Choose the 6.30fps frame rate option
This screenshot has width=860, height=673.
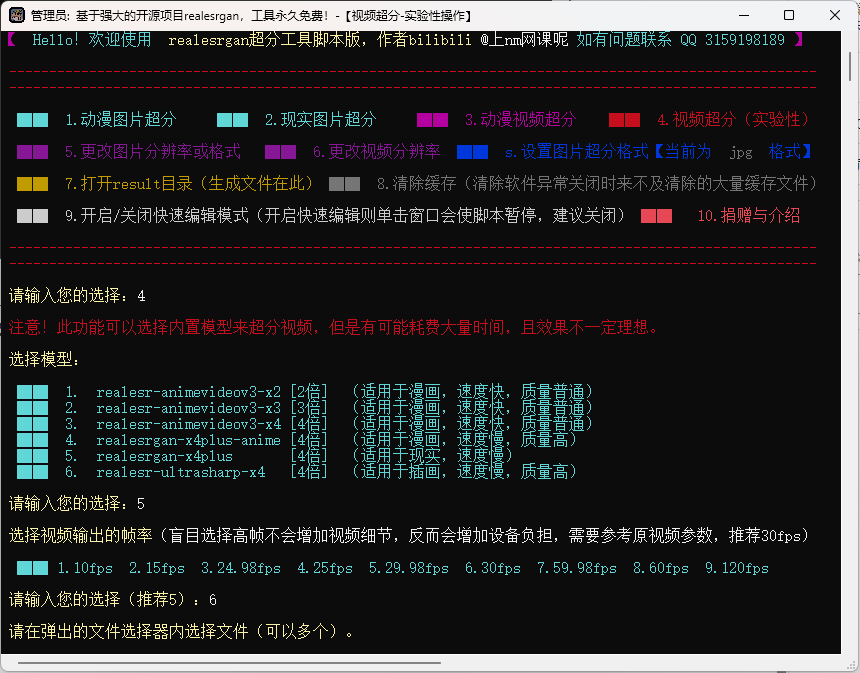[x=492, y=568]
